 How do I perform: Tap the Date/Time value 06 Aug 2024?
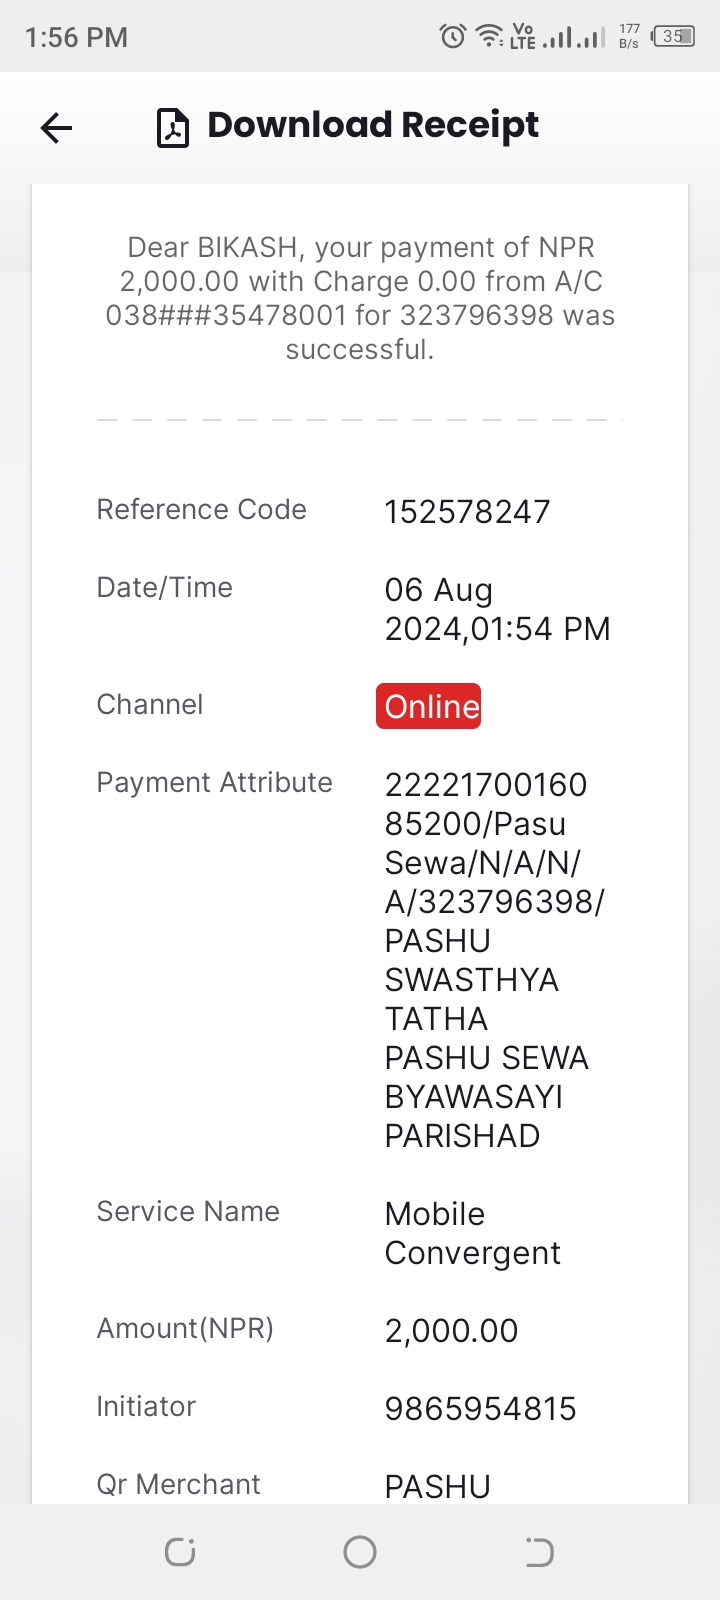point(497,609)
